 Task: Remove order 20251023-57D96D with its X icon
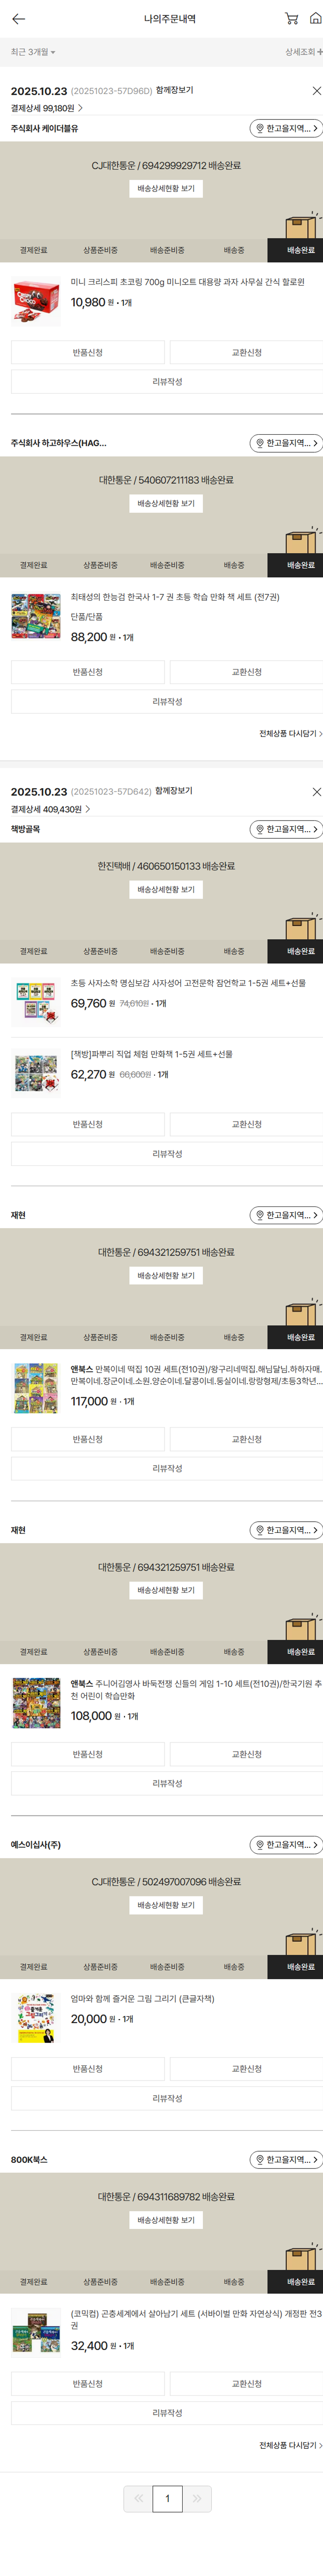point(316,91)
